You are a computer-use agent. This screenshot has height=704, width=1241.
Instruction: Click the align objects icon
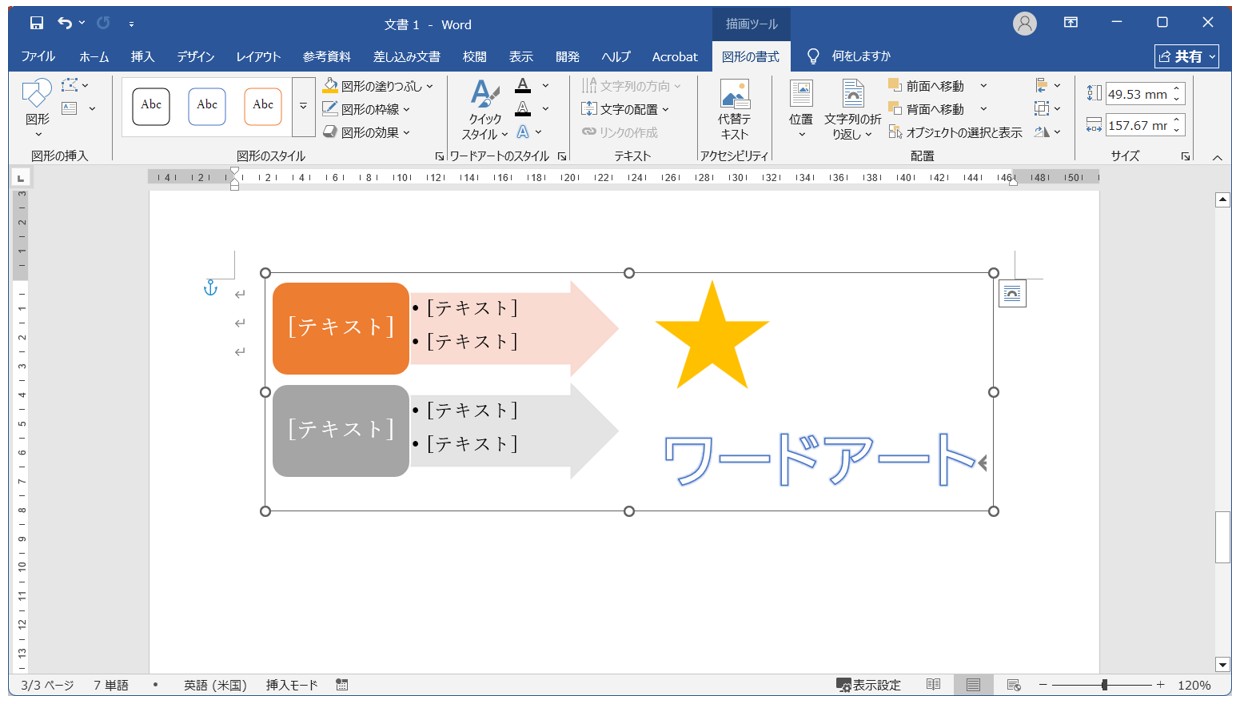pos(1042,86)
